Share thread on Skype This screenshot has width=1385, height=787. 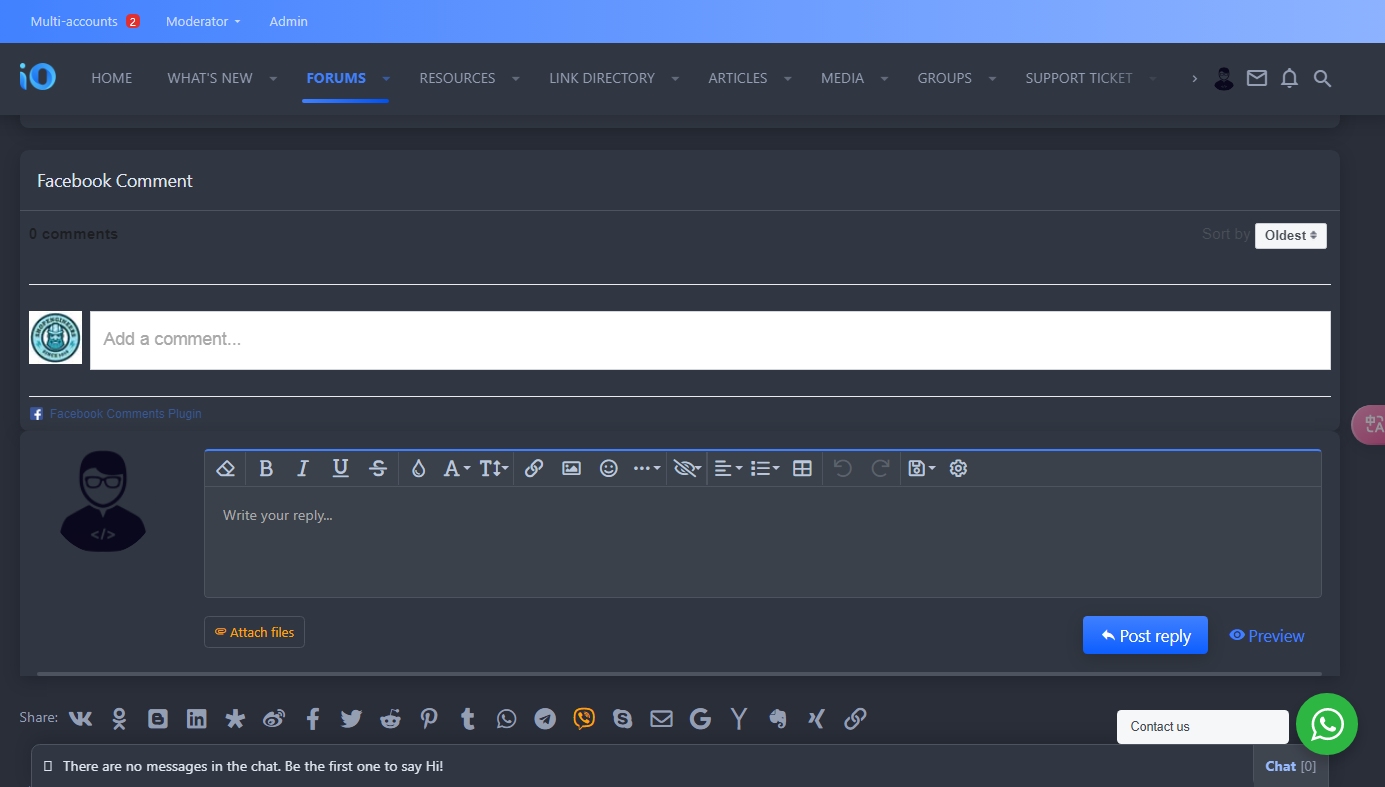[623, 718]
